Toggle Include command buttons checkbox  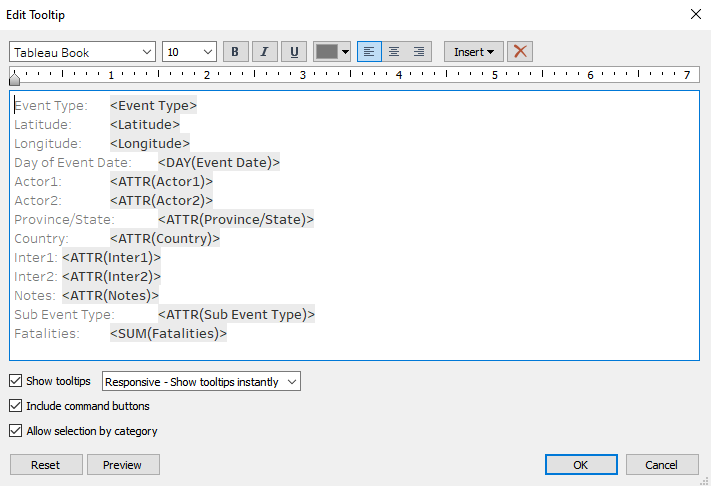pyautogui.click(x=15, y=406)
